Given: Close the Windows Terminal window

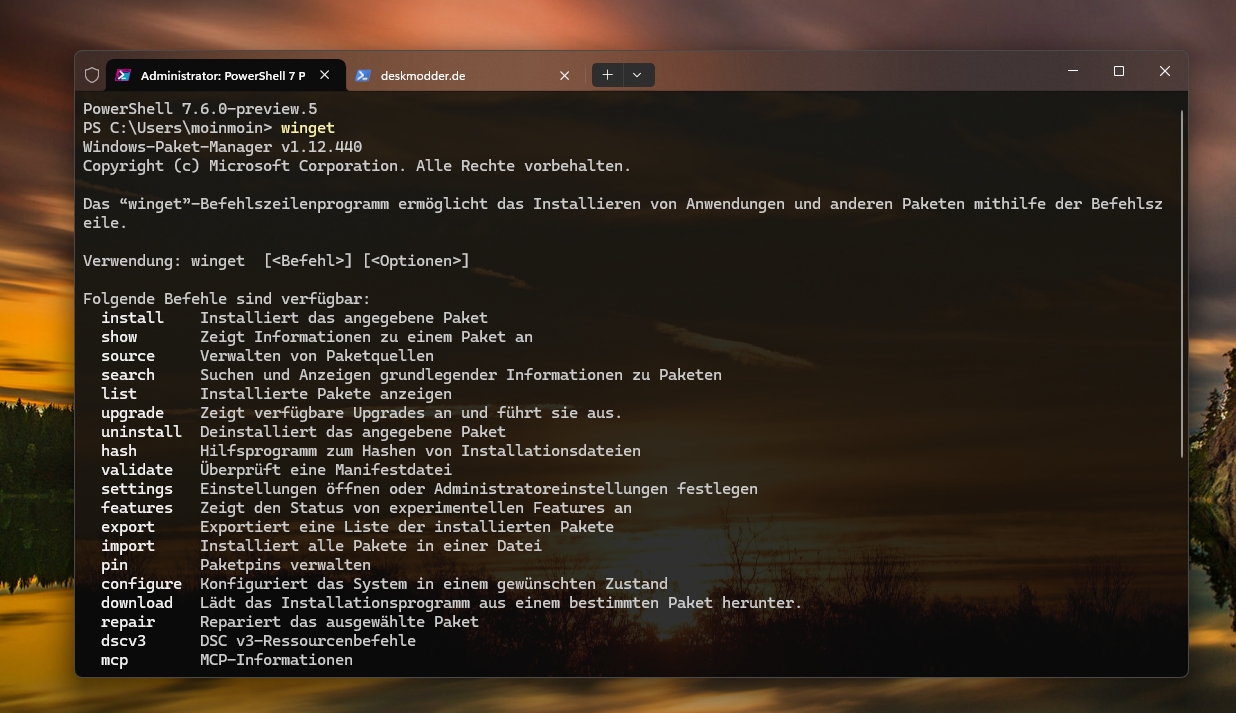Looking at the screenshot, I should tap(1165, 71).
